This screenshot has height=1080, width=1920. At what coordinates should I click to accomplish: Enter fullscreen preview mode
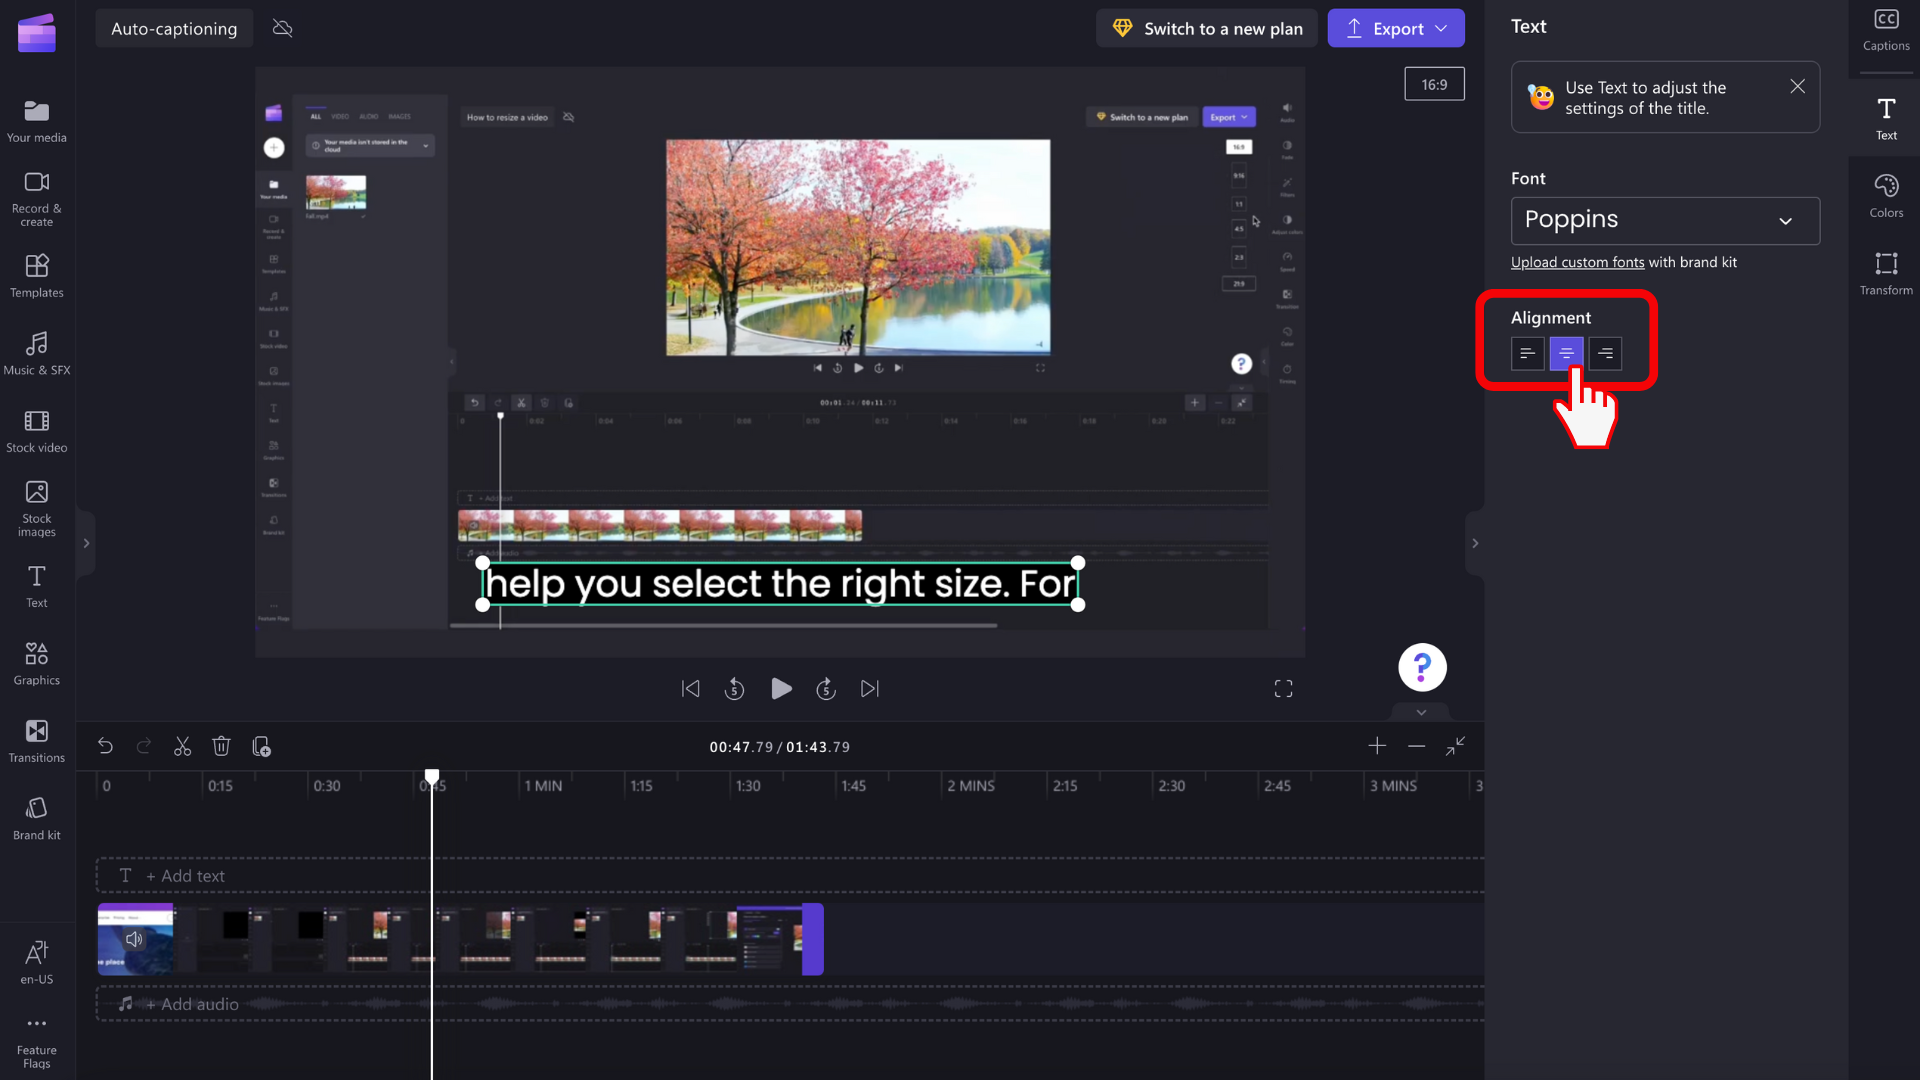[1283, 689]
